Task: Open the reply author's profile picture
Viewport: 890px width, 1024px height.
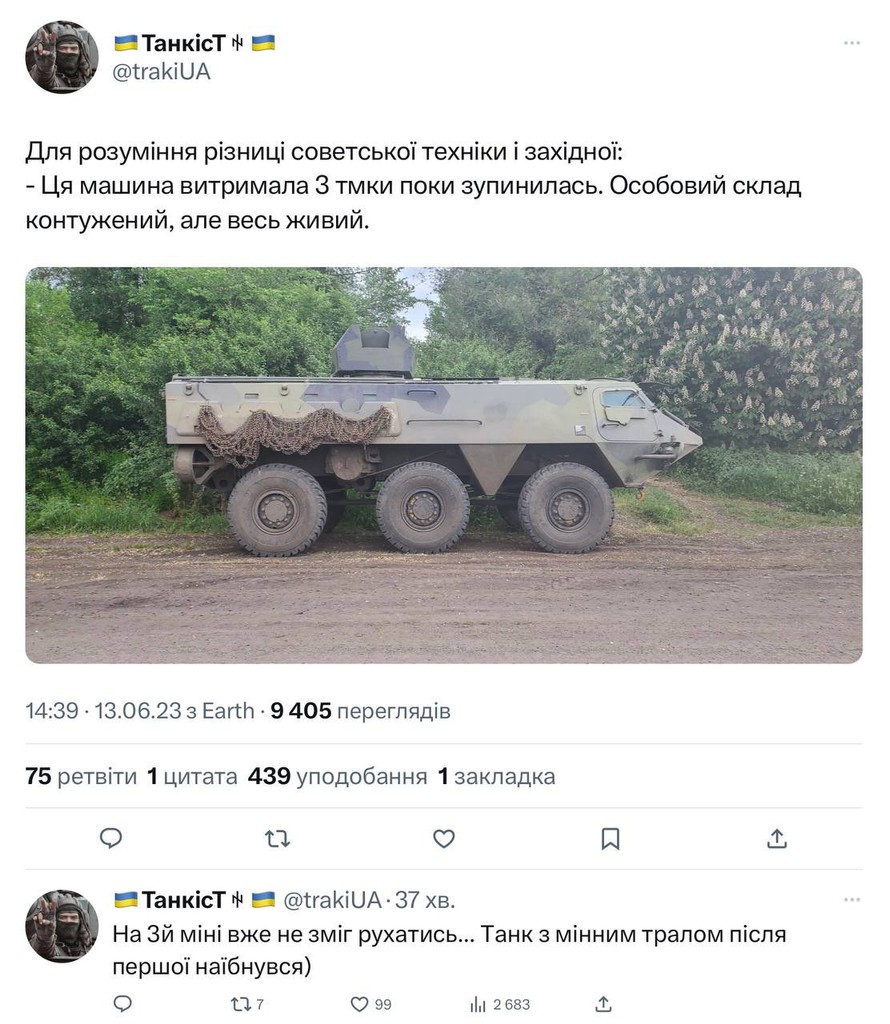Action: pos(62,918)
